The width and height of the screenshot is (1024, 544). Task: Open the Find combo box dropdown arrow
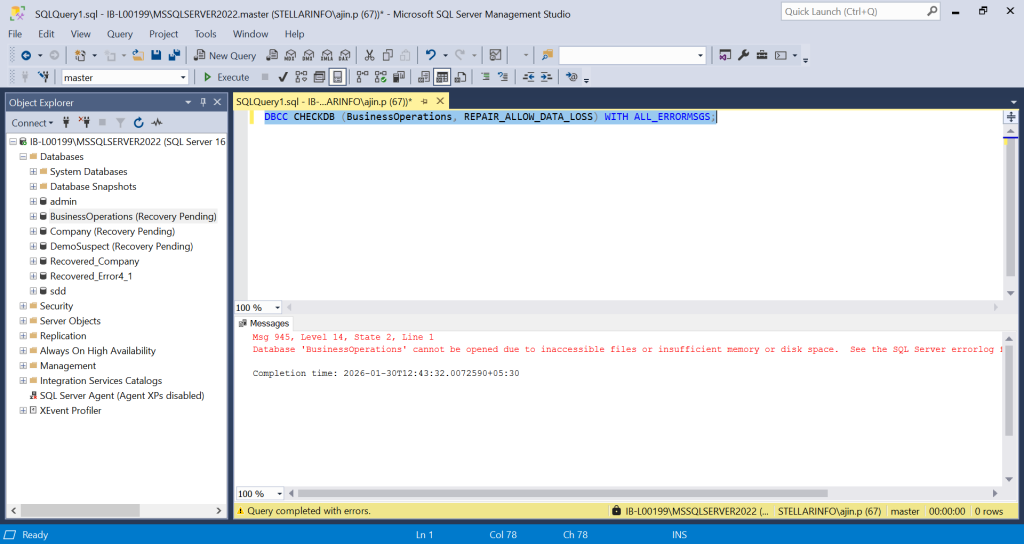(x=700, y=56)
